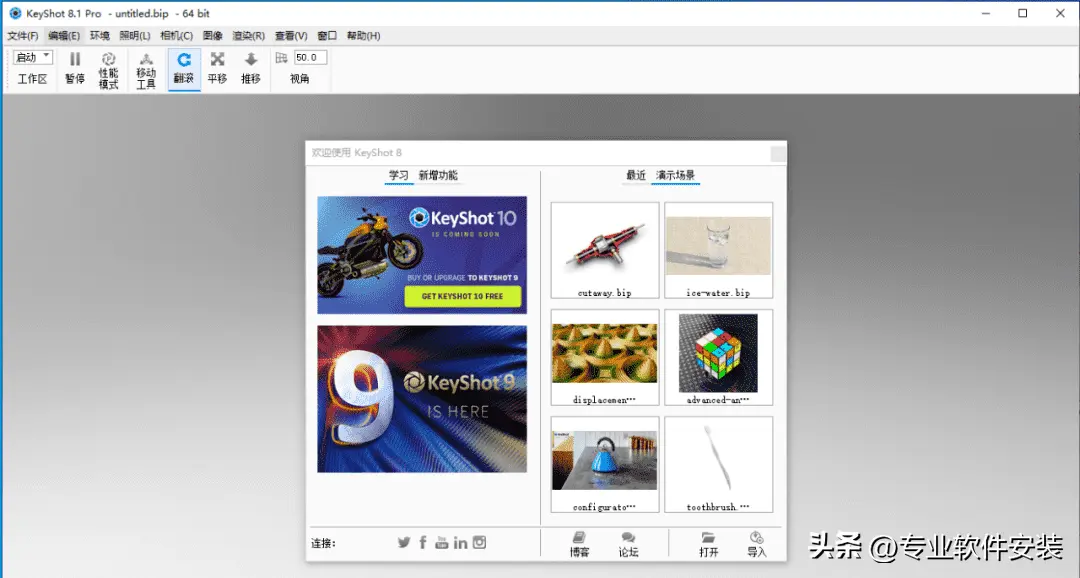Open the Render (渲染) menu
The height and width of the screenshot is (578, 1080).
click(249, 36)
